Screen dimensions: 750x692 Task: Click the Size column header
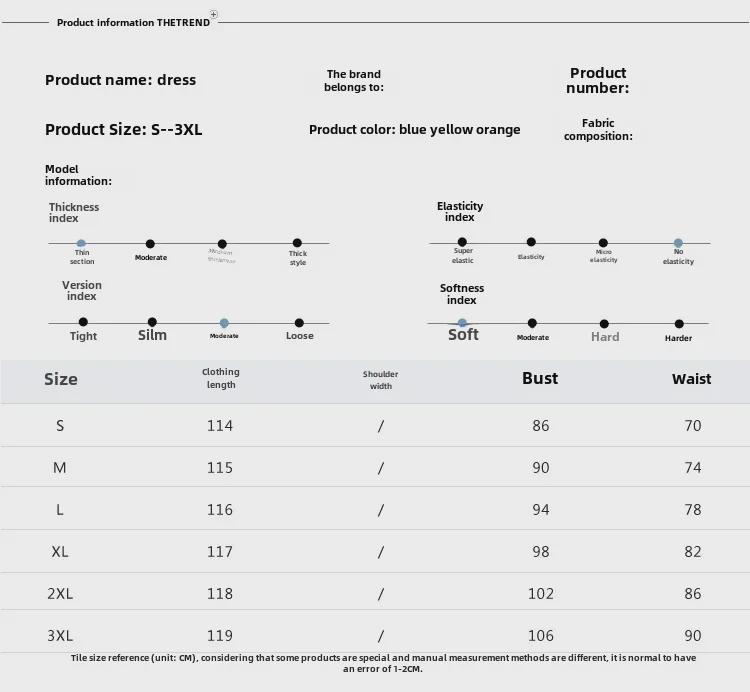pyautogui.click(x=60, y=379)
